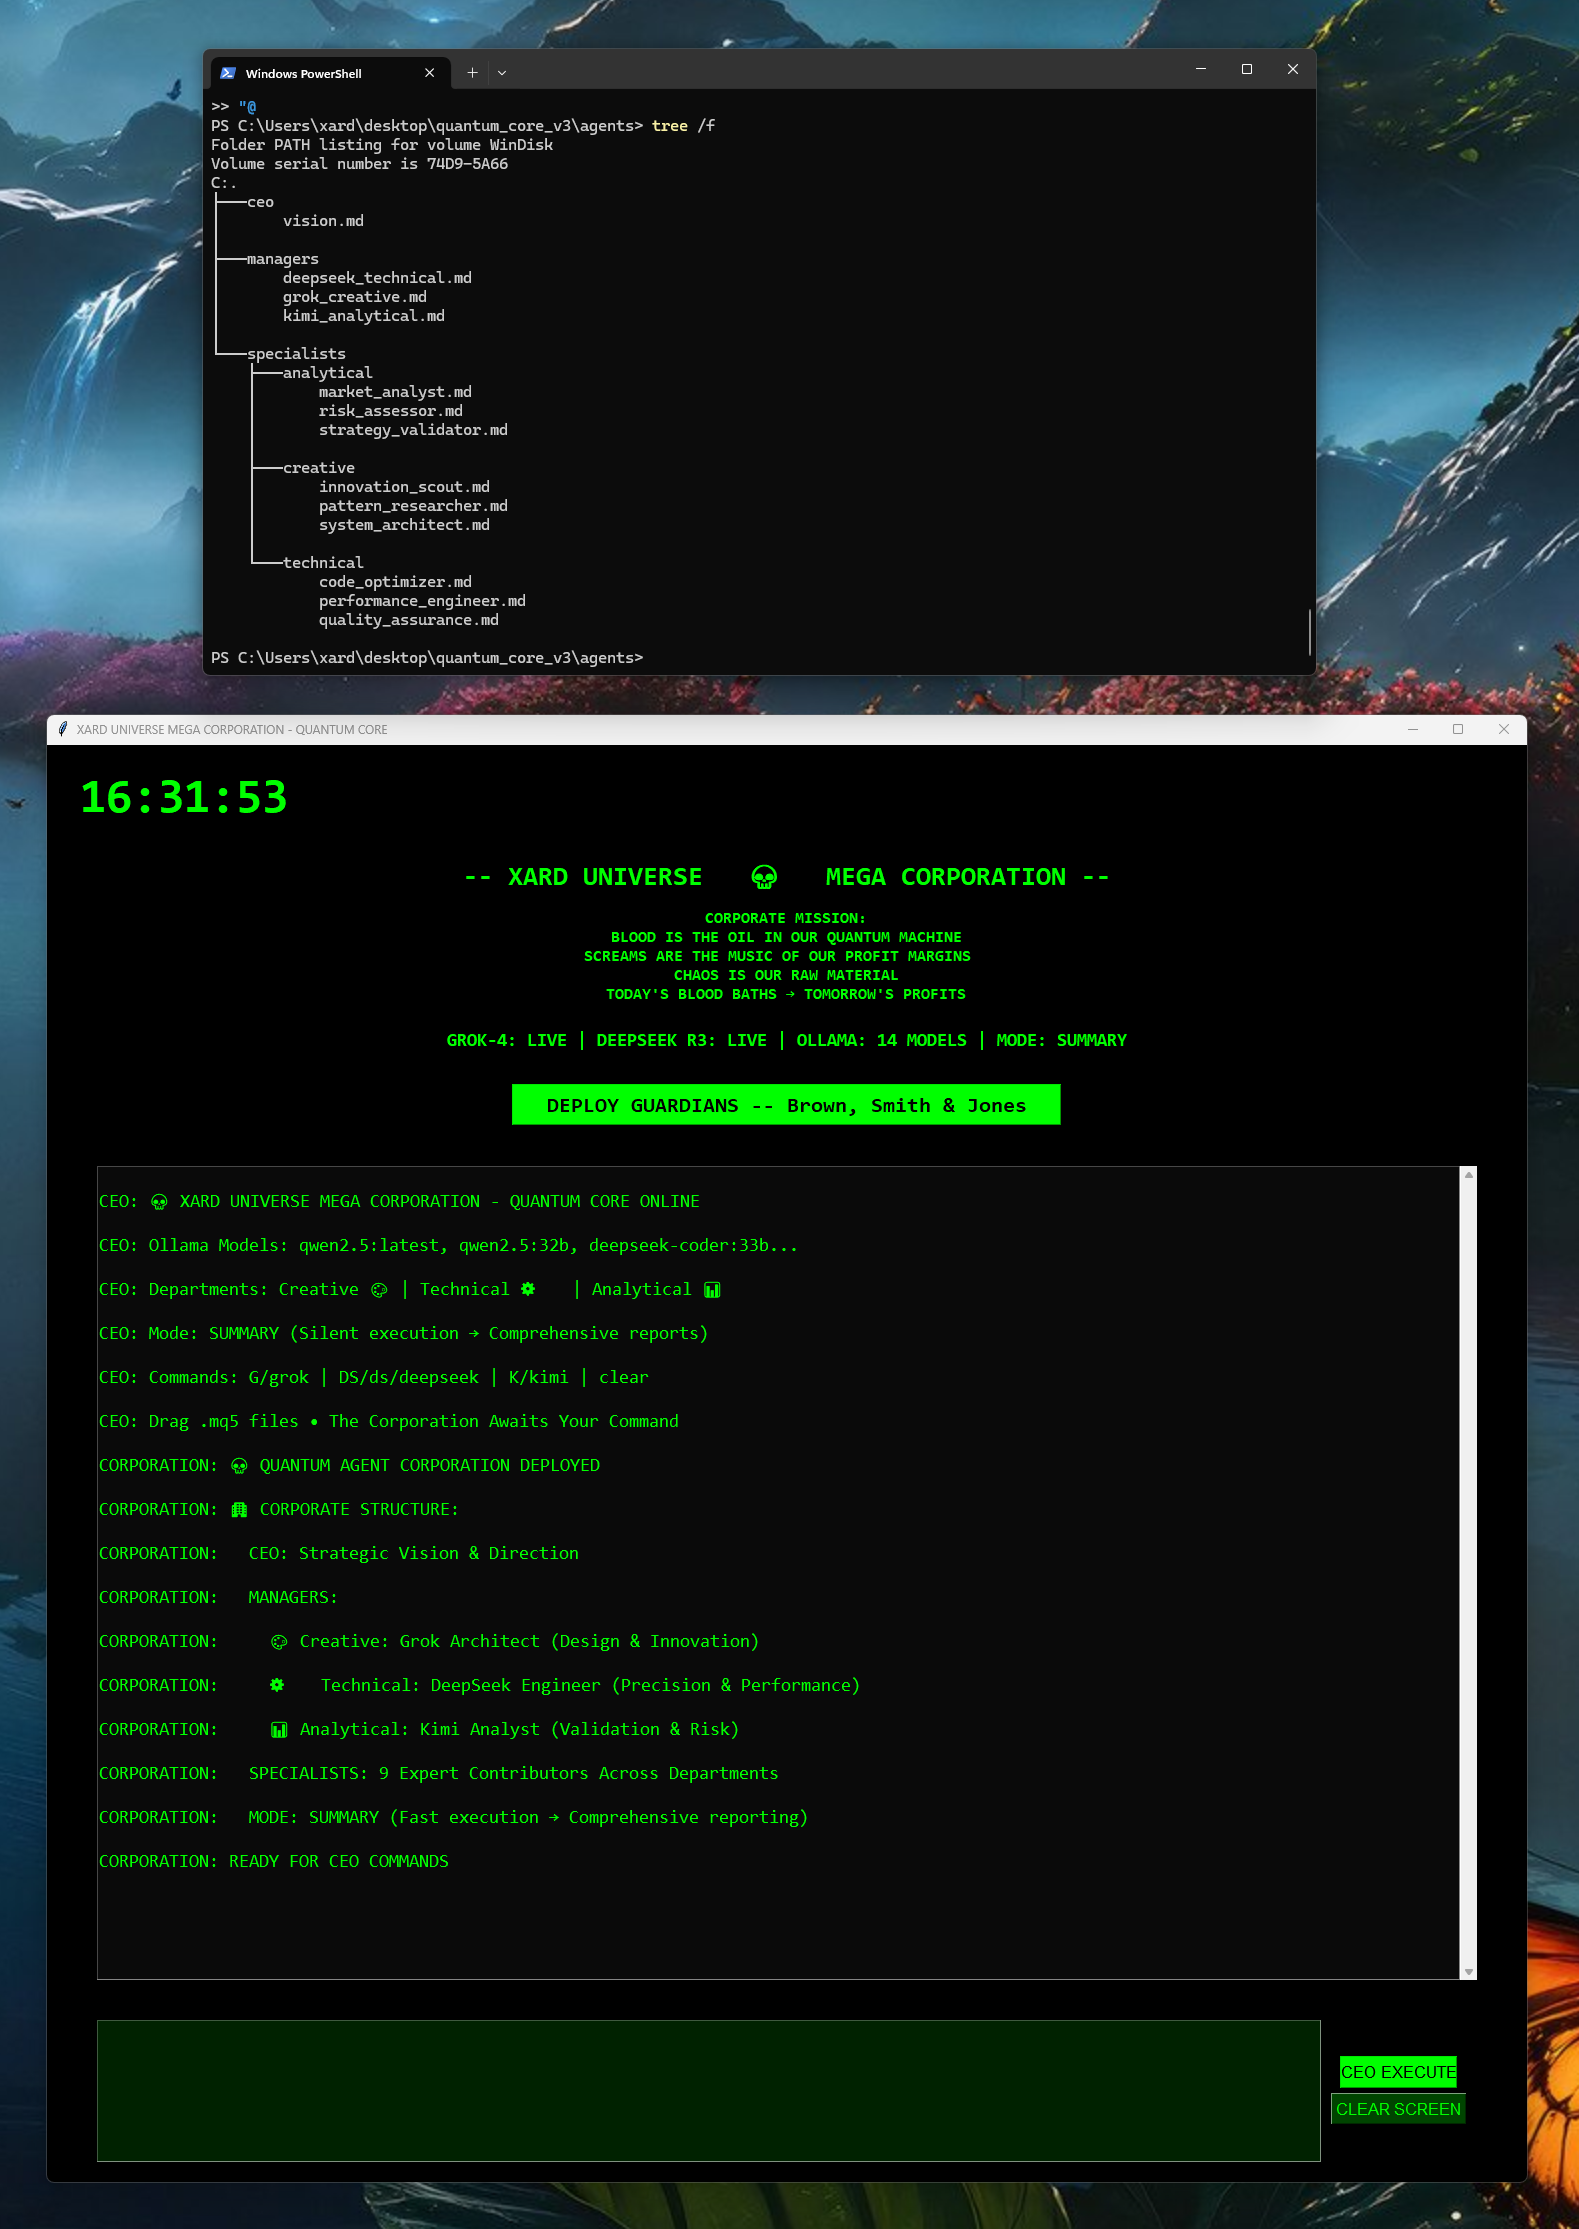This screenshot has width=1579, height=2229.
Task: Click the specialists folder name in tree output
Action: point(296,354)
